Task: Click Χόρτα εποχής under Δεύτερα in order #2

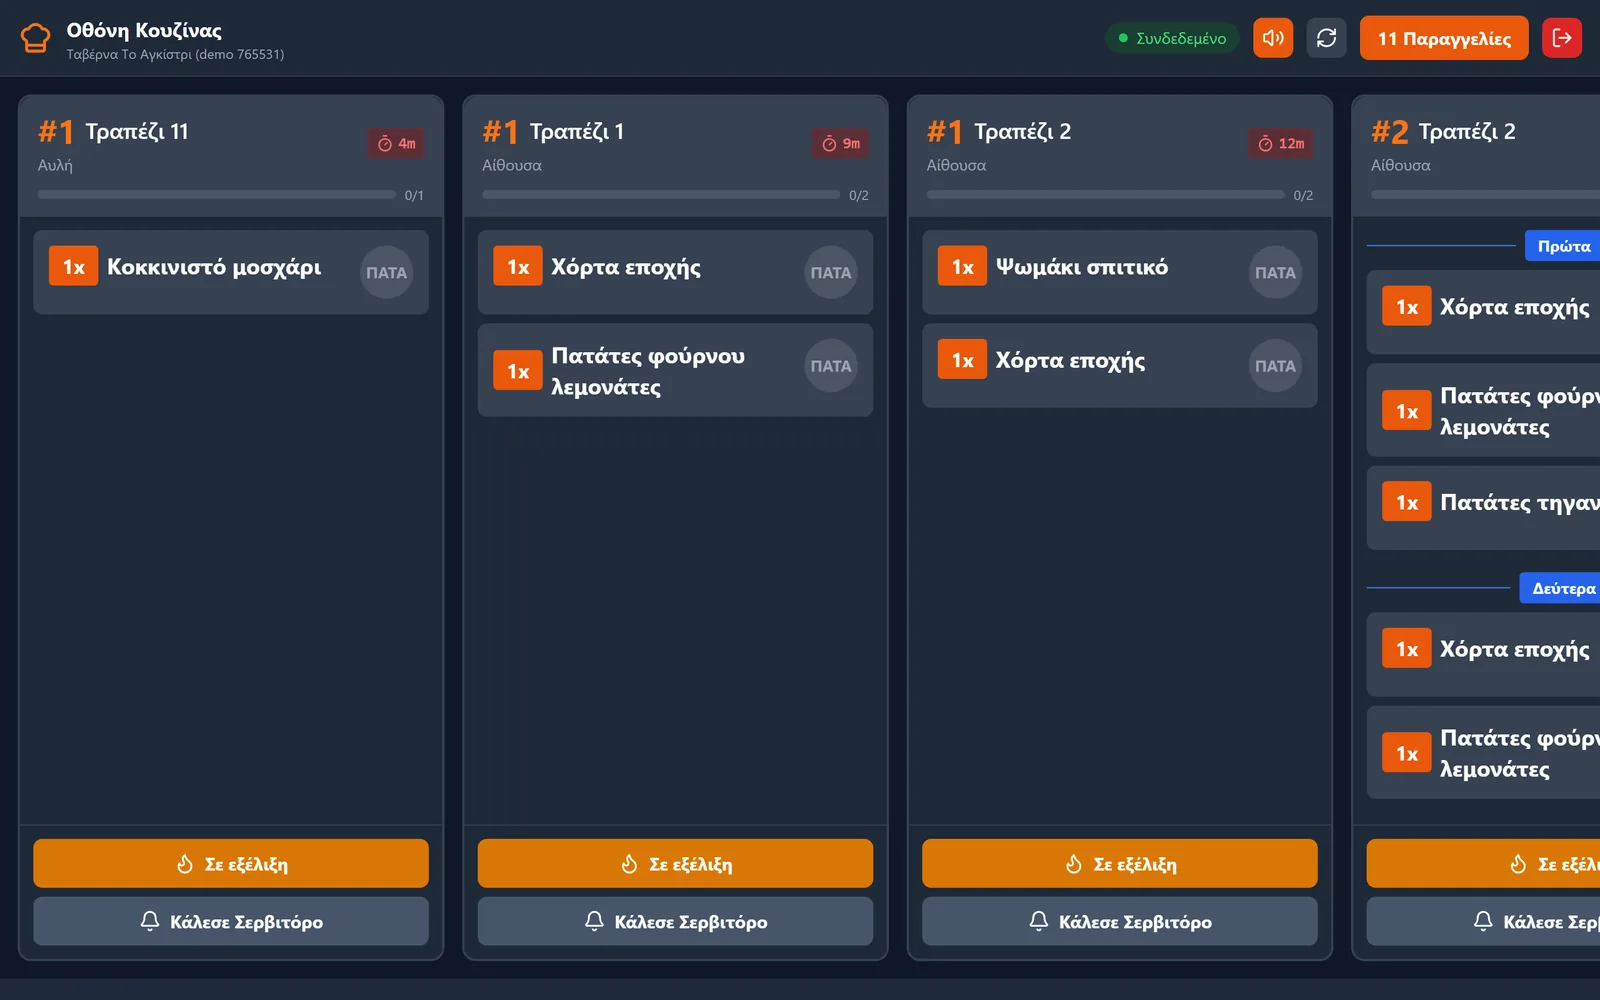Action: (x=1484, y=654)
